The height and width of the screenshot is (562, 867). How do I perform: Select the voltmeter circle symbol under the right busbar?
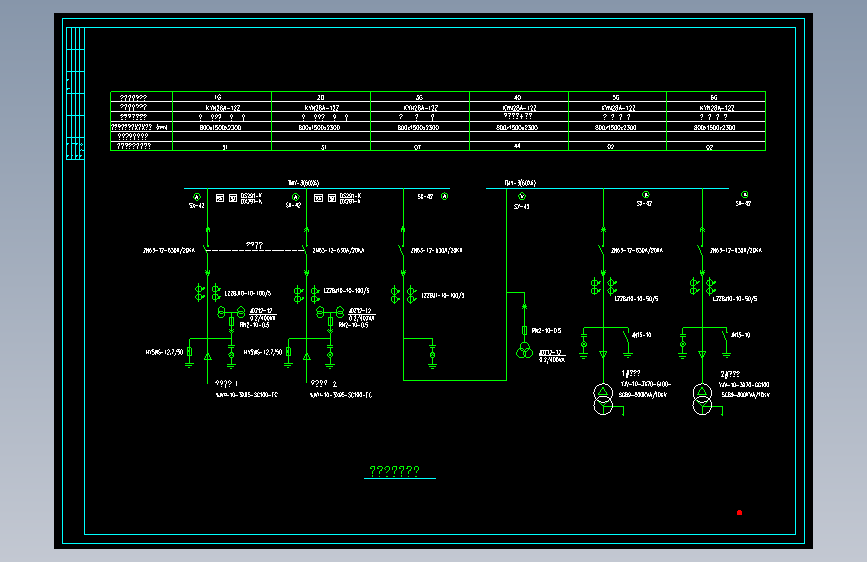pyautogui.click(x=521, y=196)
